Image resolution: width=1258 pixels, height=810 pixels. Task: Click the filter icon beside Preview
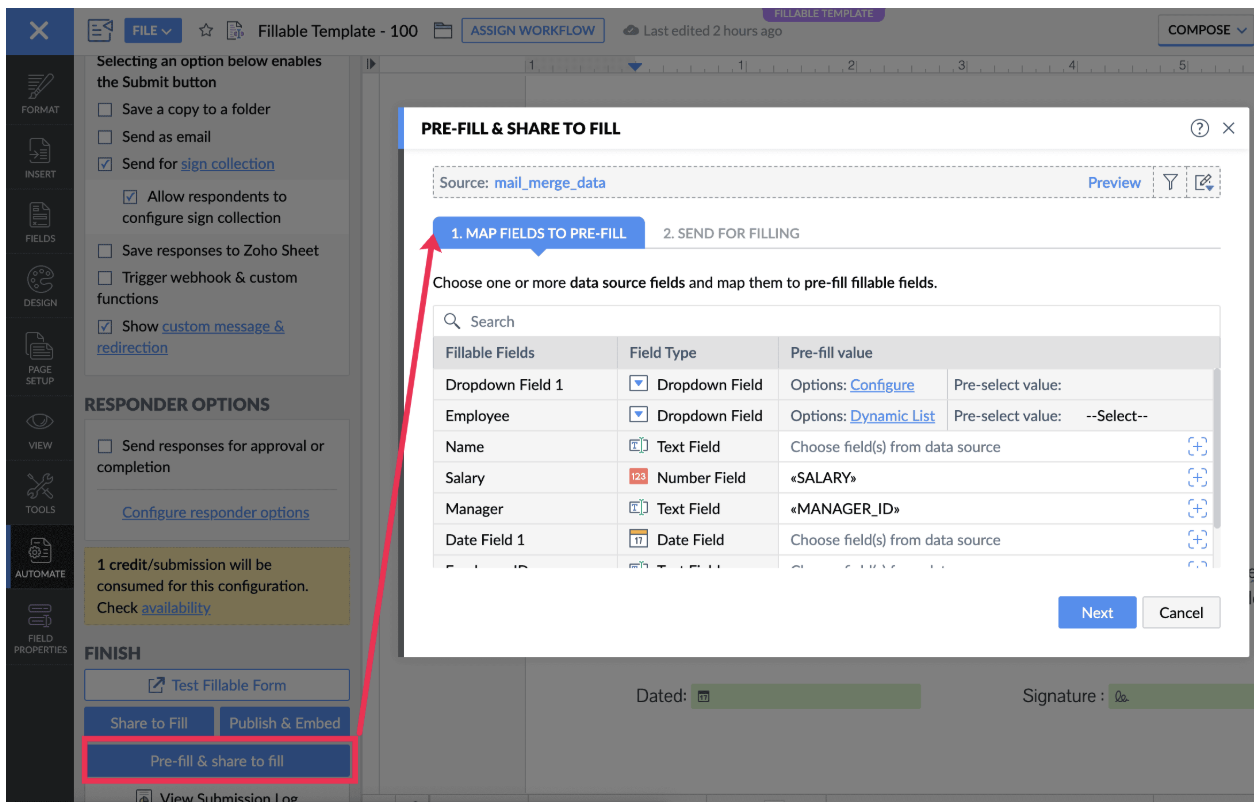tap(1170, 182)
